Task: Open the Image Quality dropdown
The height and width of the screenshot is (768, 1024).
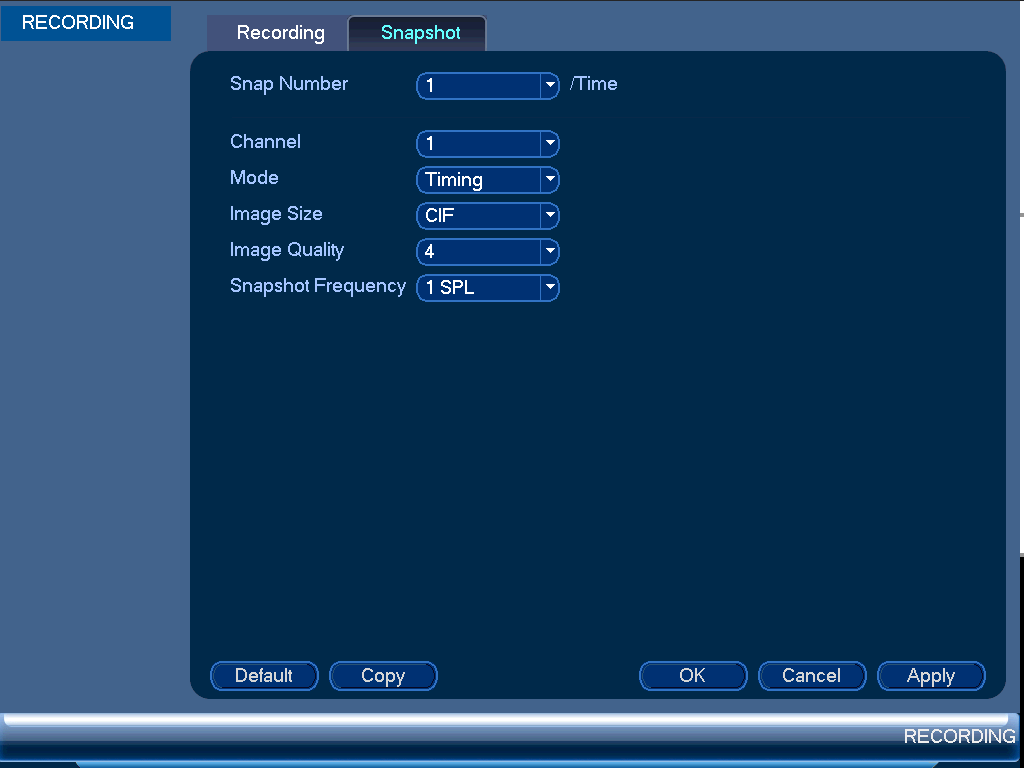Action: [488, 251]
